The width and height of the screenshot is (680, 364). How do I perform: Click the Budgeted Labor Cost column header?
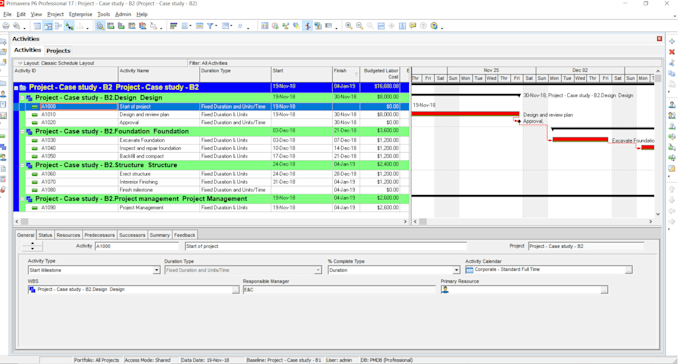pyautogui.click(x=380, y=74)
